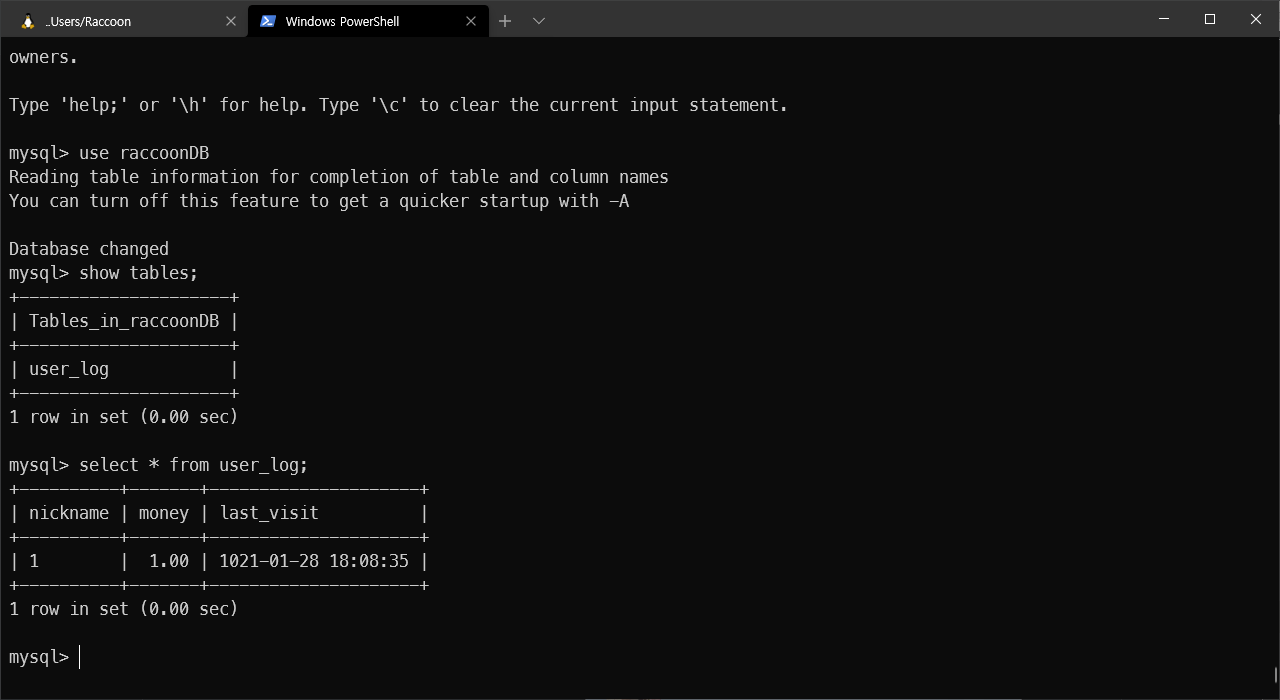
Task: Click the vertical scrollbar thumb
Action: [x=1275, y=676]
